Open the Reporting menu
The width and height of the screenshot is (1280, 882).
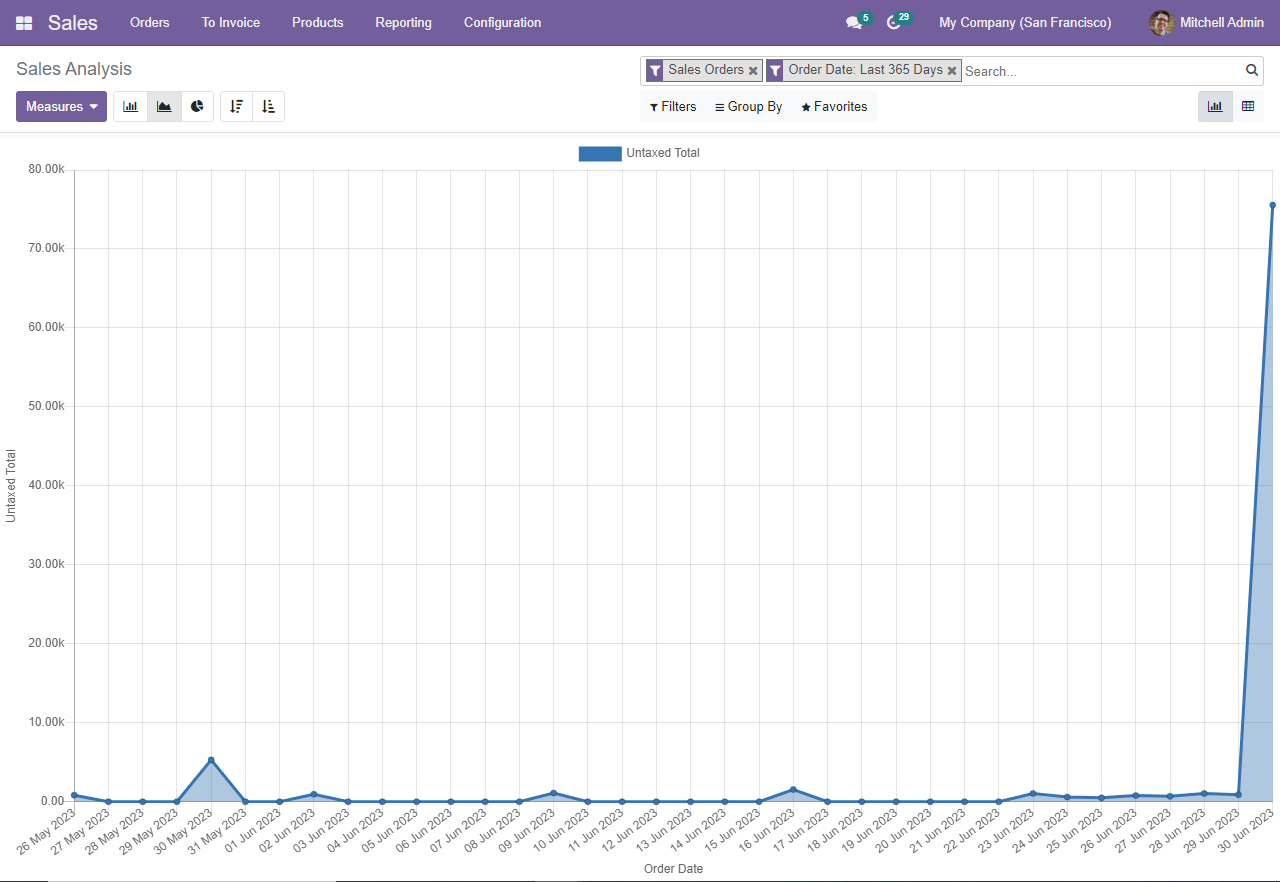pyautogui.click(x=404, y=23)
